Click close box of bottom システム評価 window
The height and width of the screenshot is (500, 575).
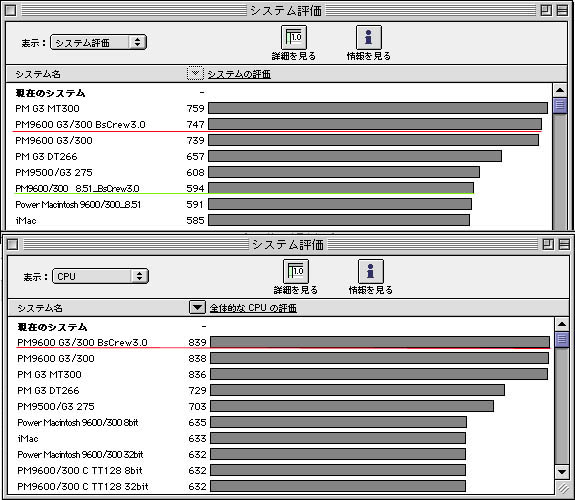(x=12, y=244)
